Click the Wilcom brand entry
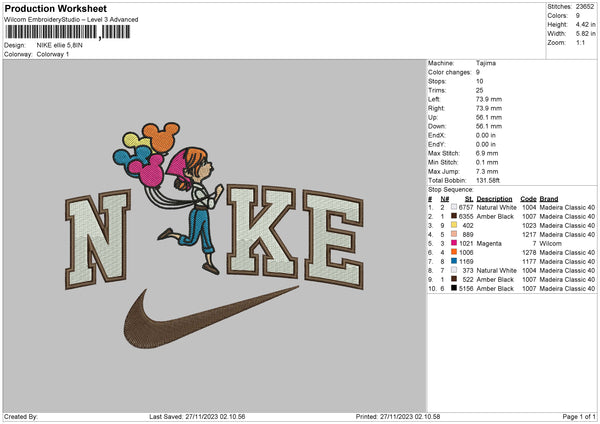The image size is (600, 424). click(550, 243)
